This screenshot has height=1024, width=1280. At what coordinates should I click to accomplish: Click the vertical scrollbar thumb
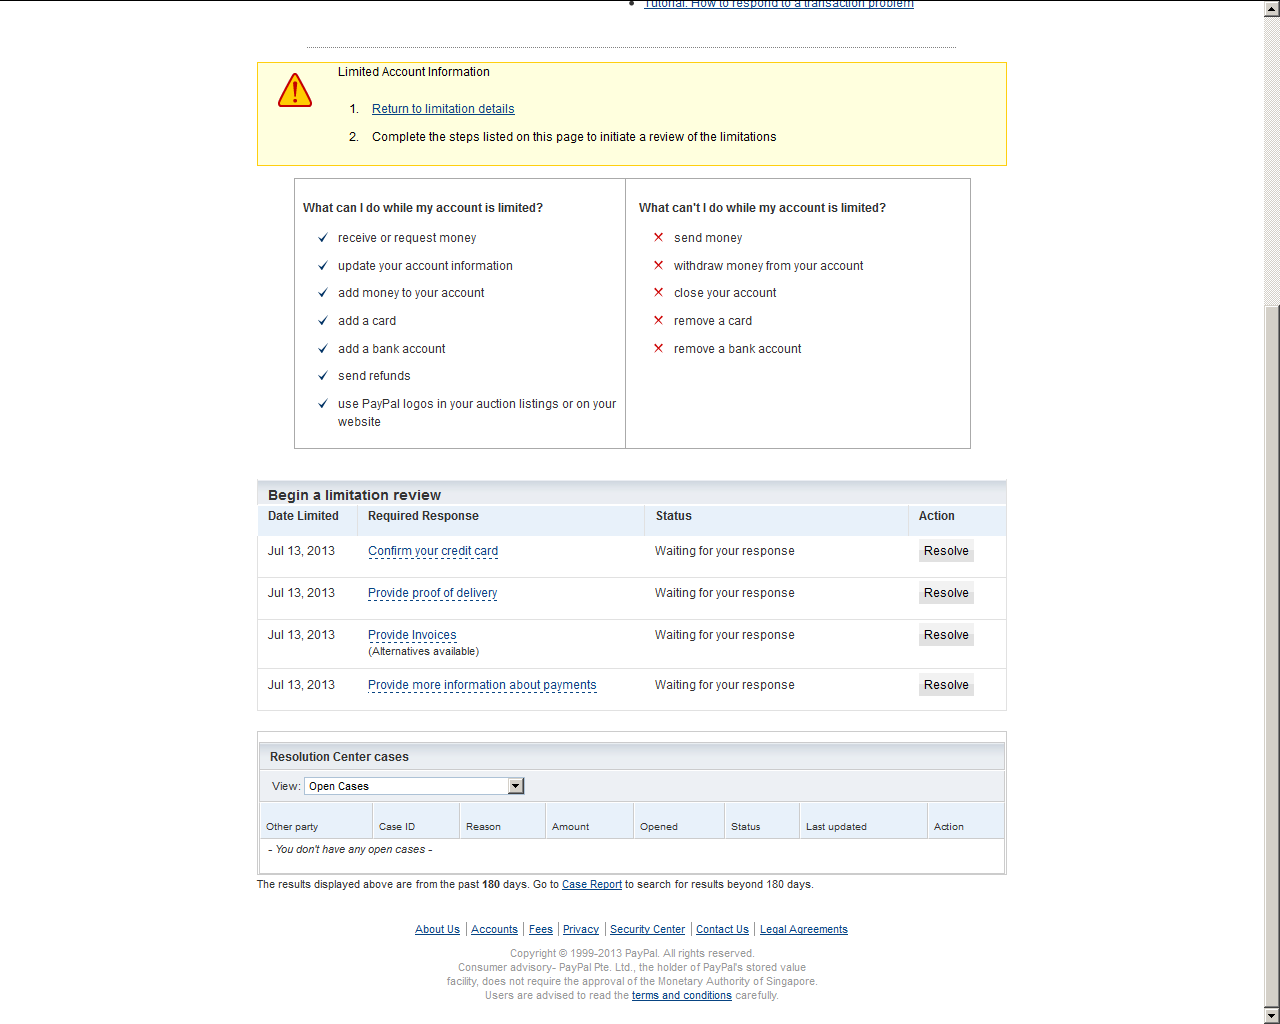pyautogui.click(x=1272, y=655)
